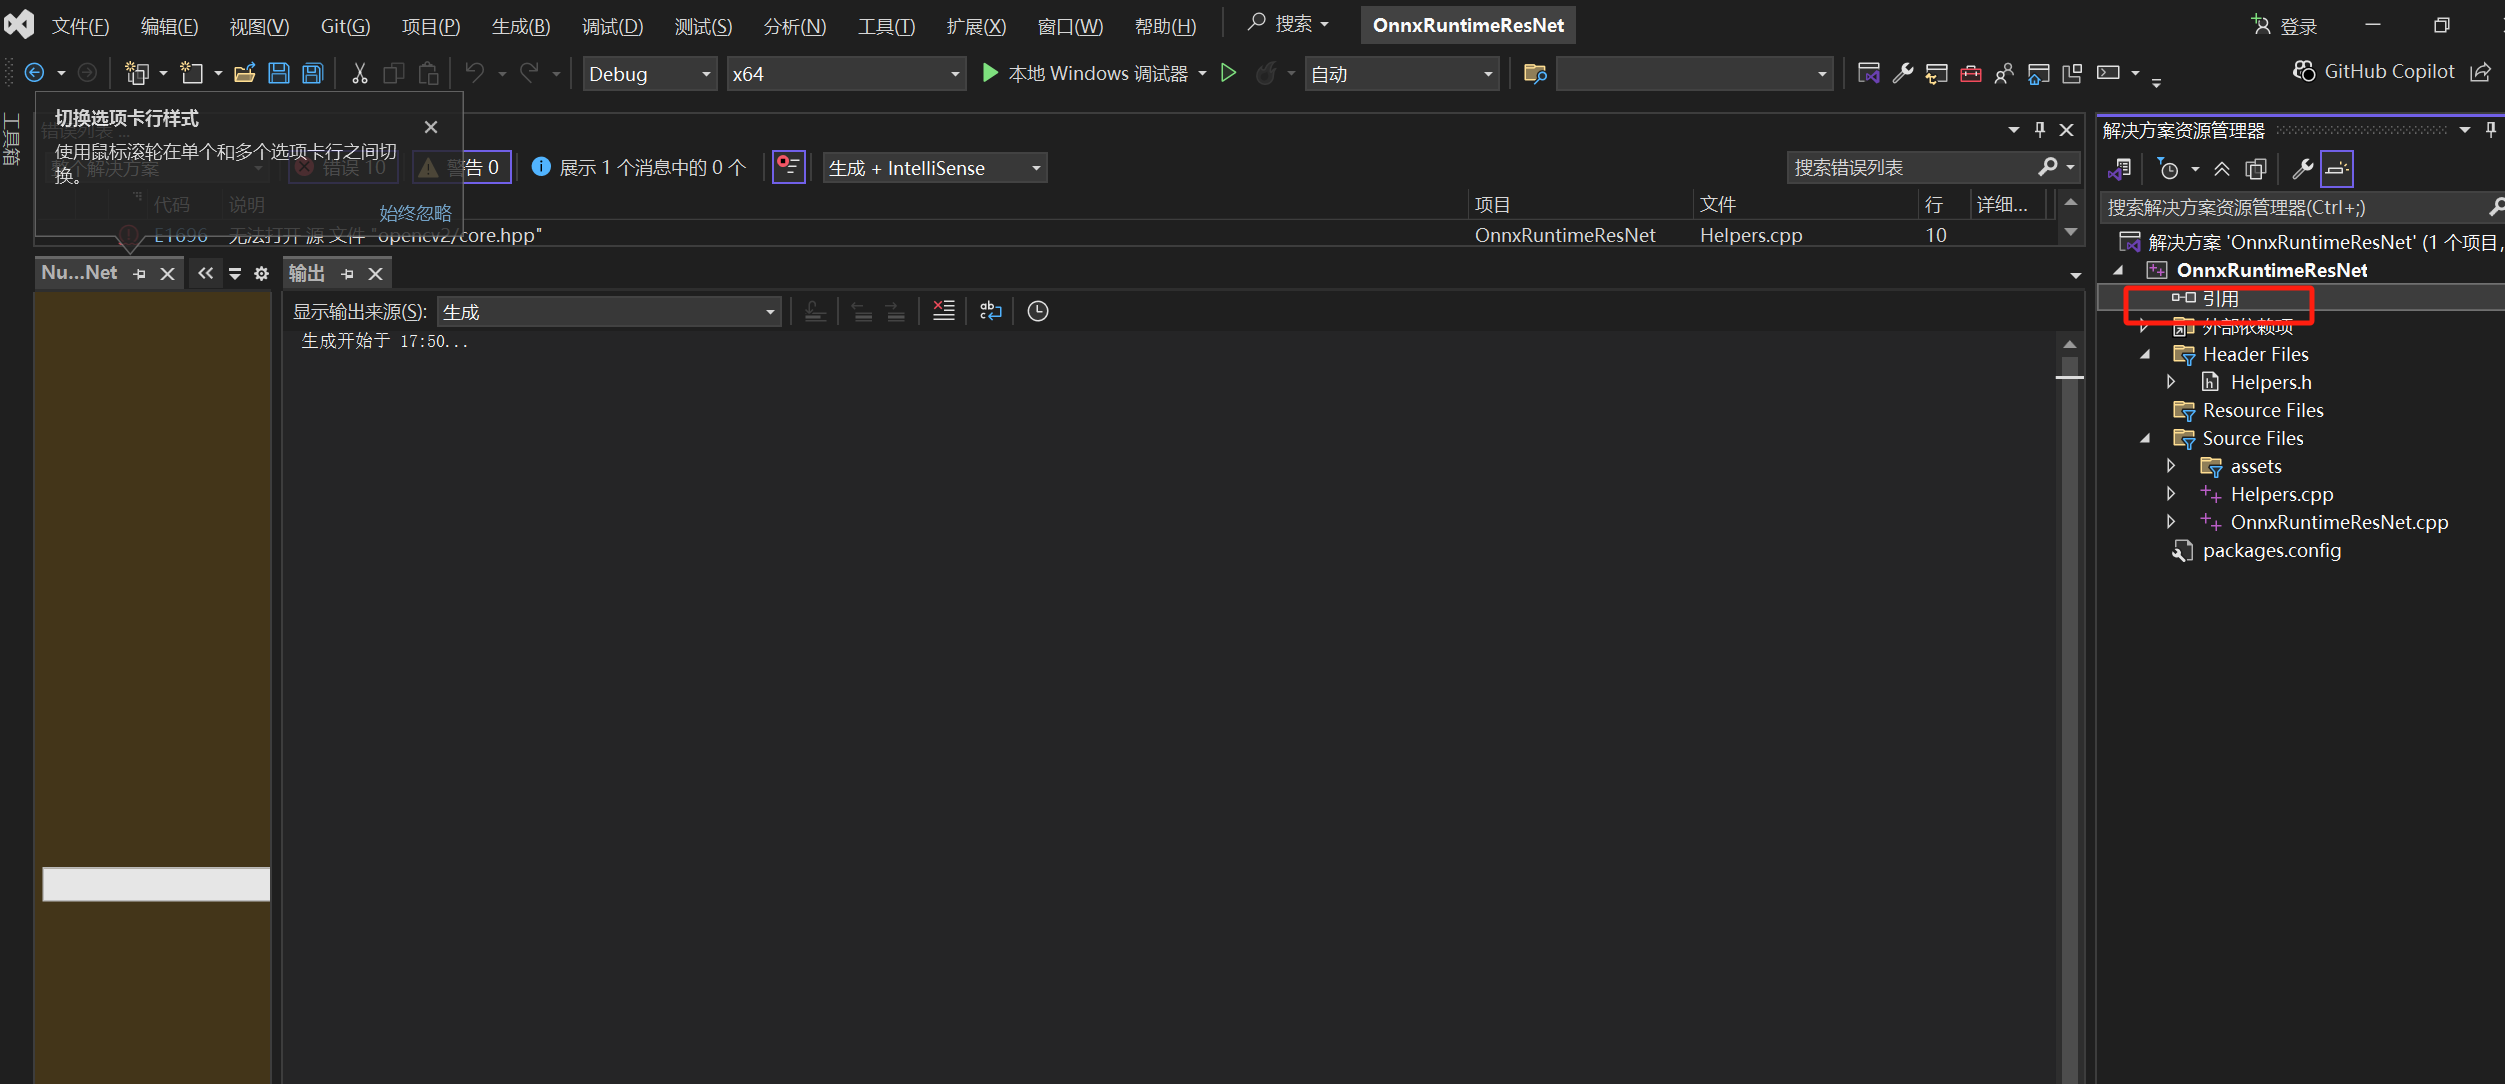This screenshot has height=1084, width=2505.
Task: Open Solution Explorer properties wrench icon
Action: pos(2304,168)
